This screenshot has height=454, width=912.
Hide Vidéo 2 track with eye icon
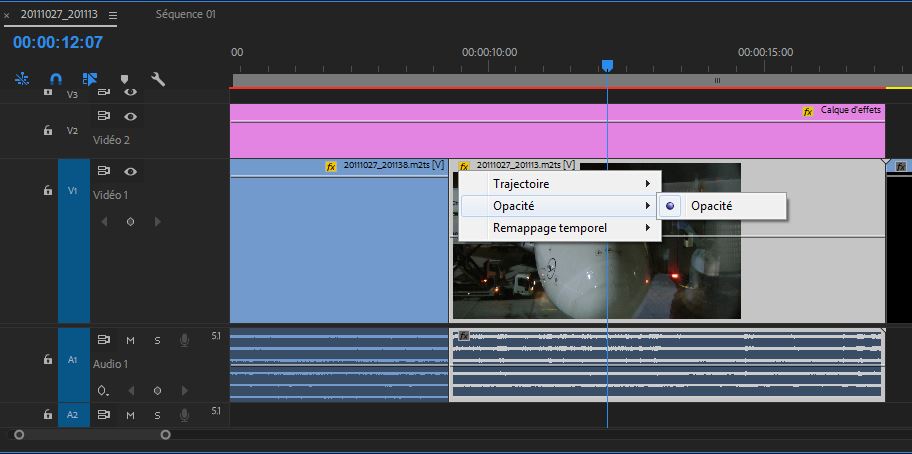[130, 116]
